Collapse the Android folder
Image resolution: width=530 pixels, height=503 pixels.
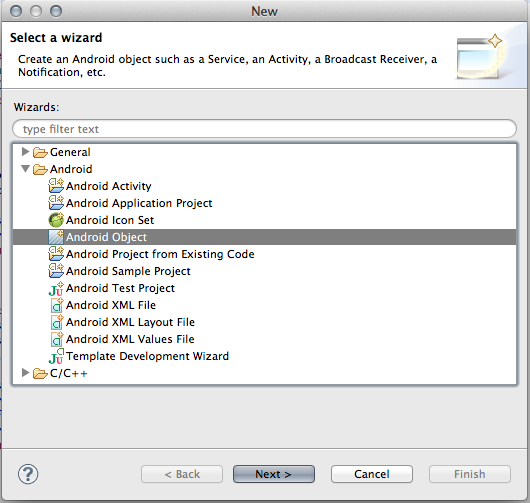(25, 168)
